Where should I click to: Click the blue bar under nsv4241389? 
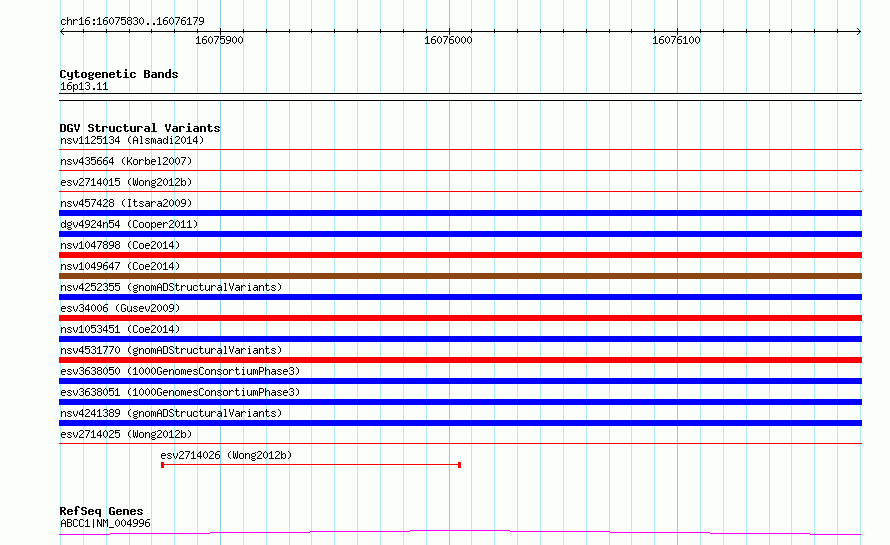coord(460,423)
